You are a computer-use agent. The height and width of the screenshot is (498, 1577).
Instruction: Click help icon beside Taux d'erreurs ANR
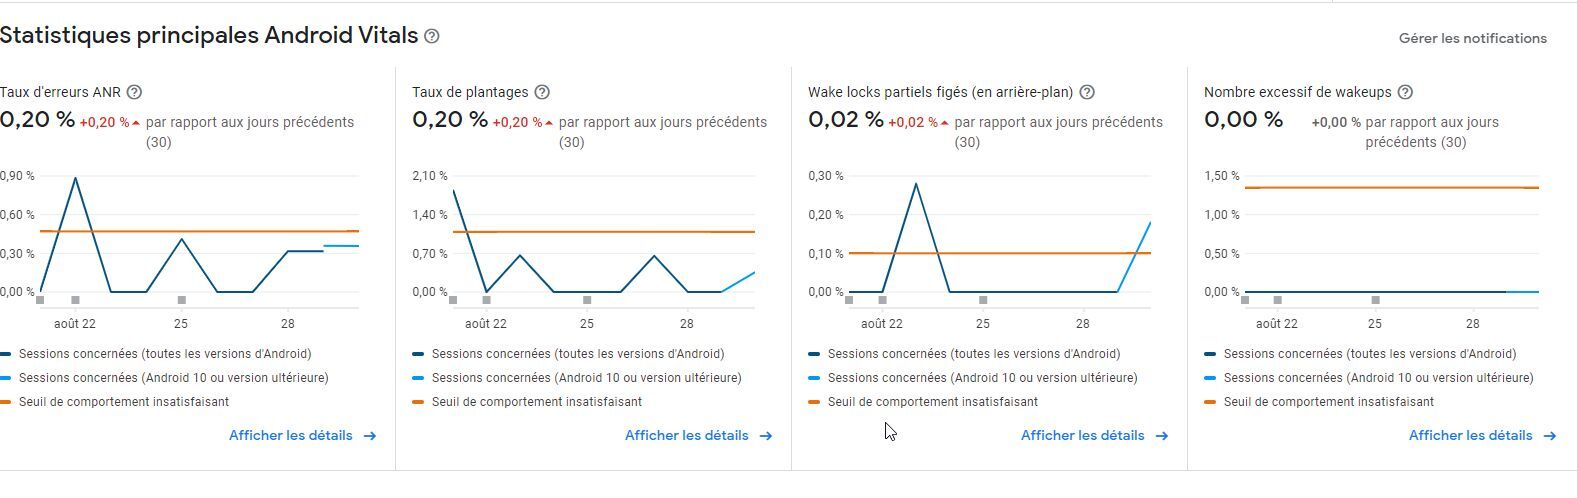pyautogui.click(x=134, y=92)
